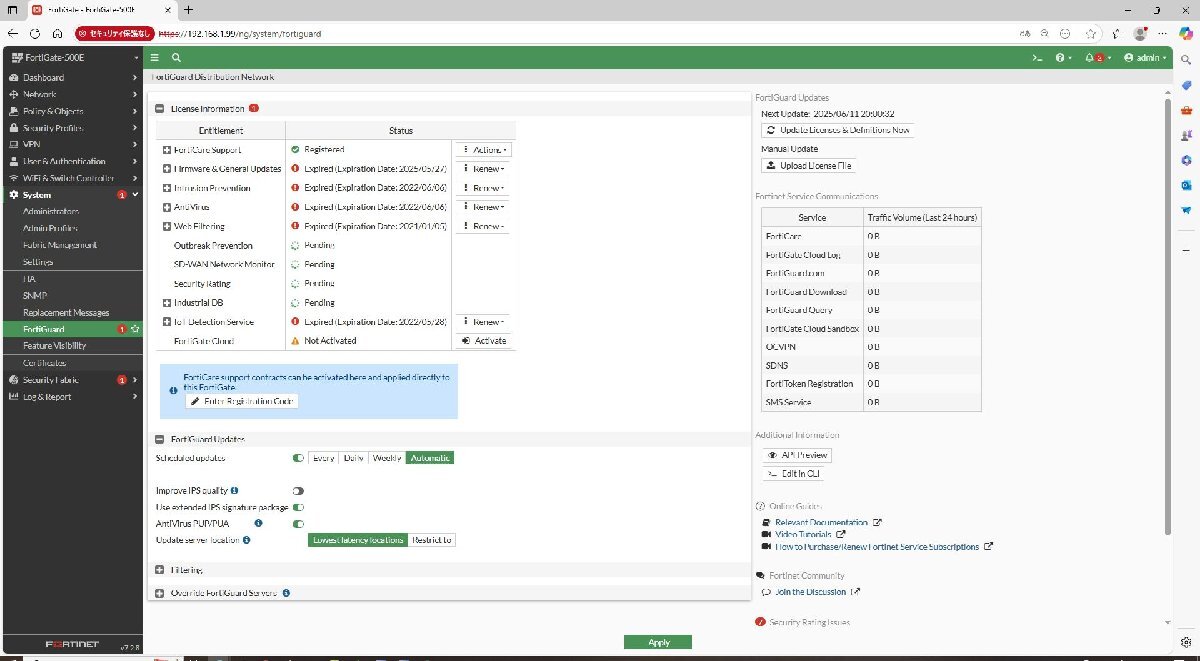Click the Update server location info icon

click(x=246, y=540)
